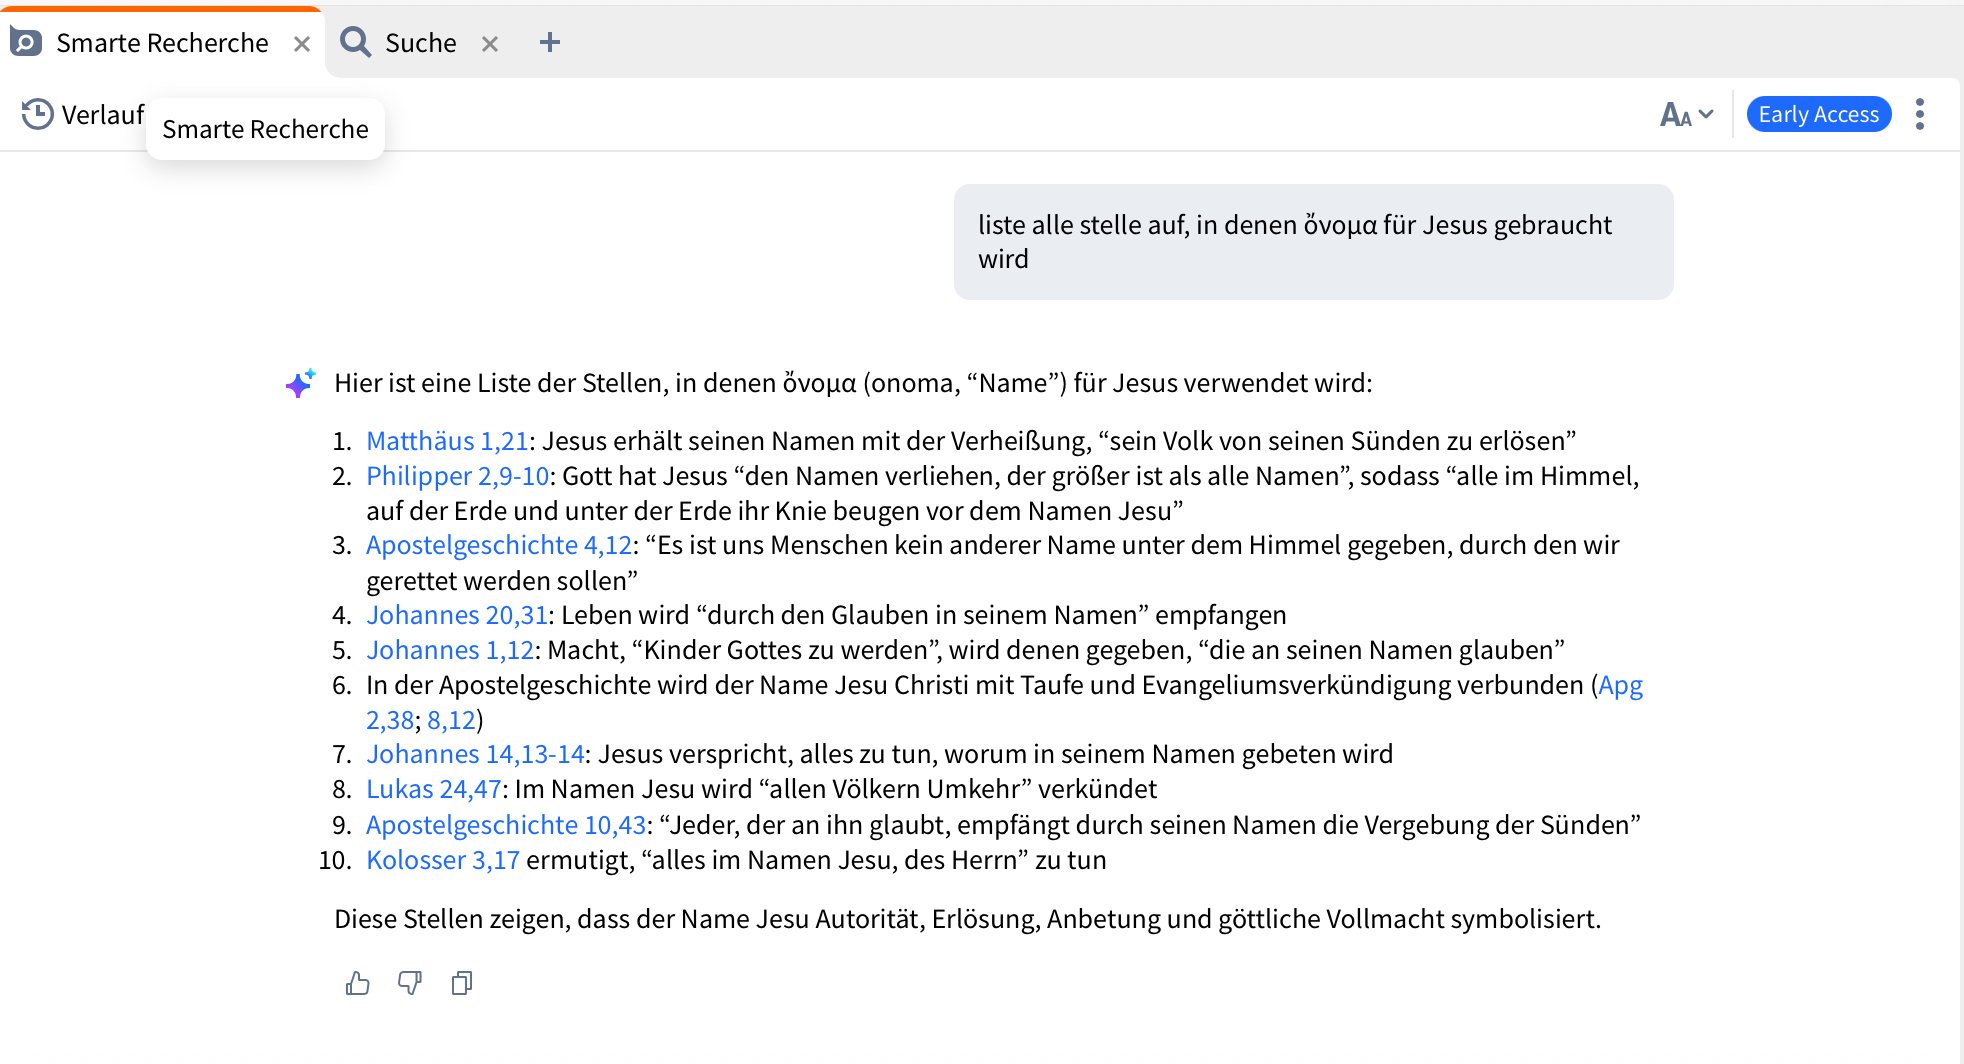Click the AI sparkle icon beside answer

[300, 383]
